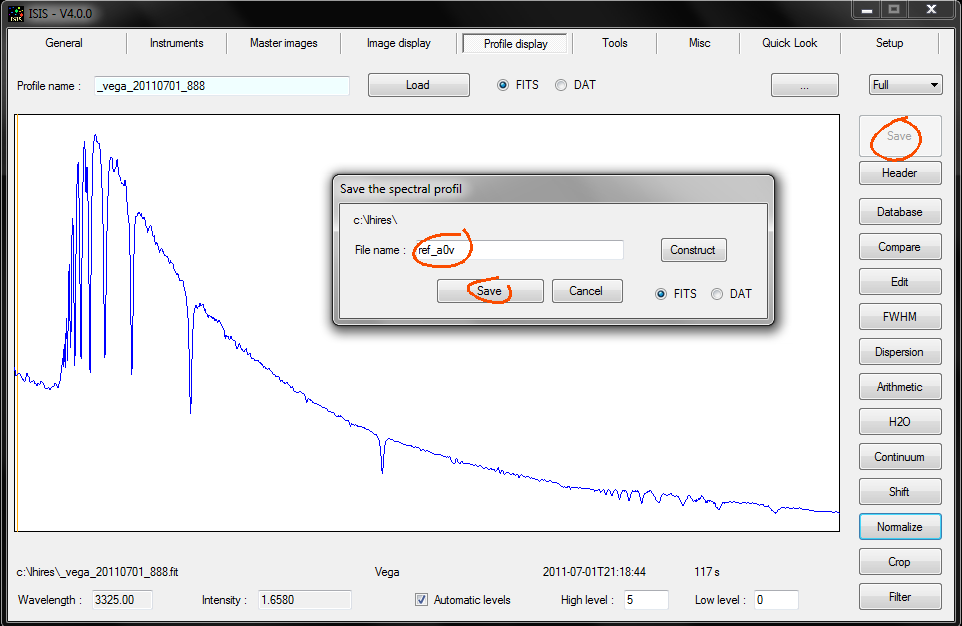Open the Header side panel button

point(899,173)
